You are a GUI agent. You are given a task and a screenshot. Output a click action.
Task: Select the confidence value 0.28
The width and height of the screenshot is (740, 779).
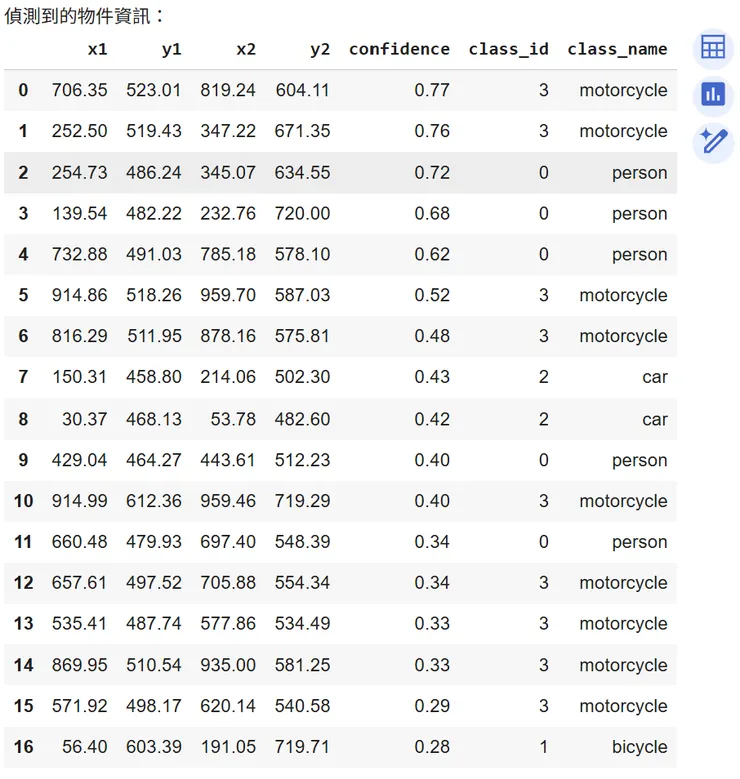432,747
